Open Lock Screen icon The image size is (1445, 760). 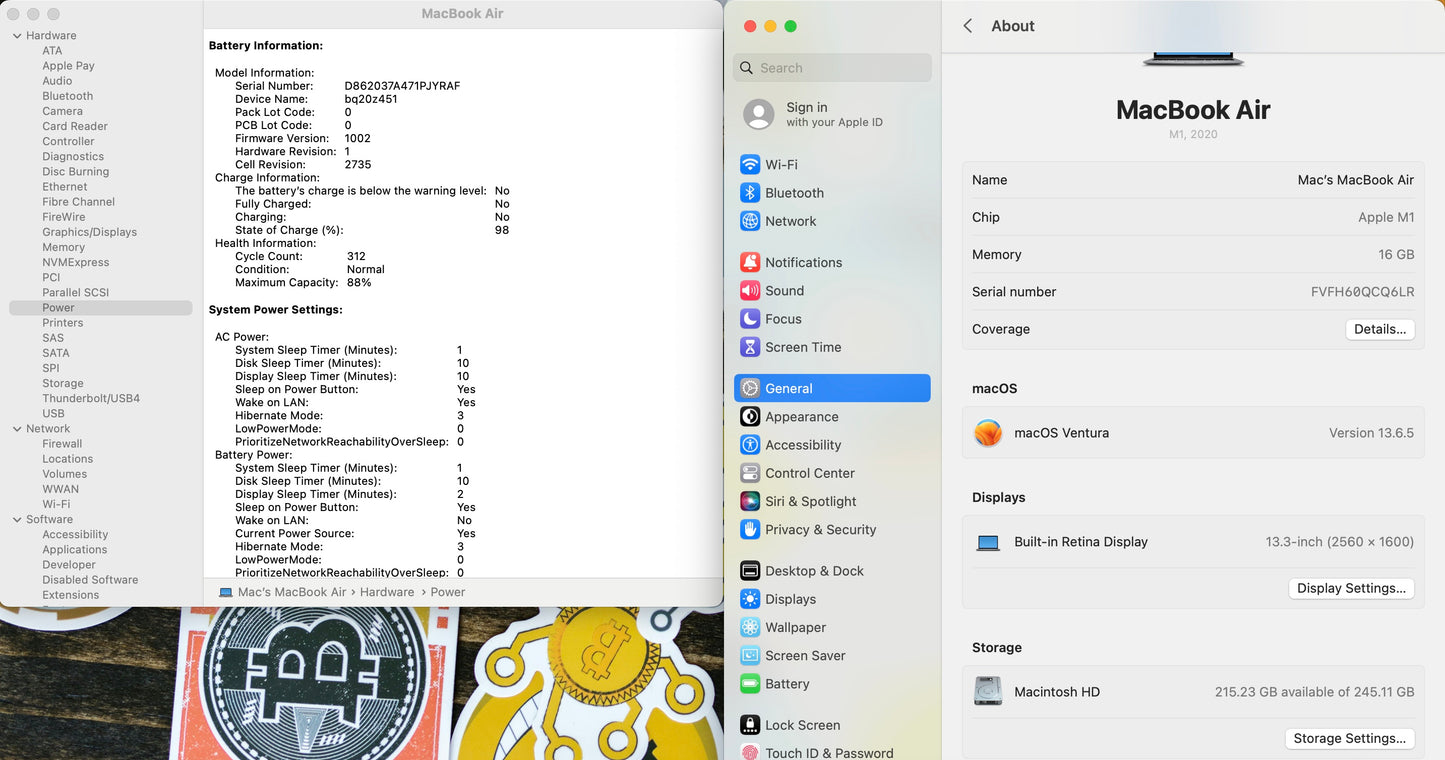coord(750,725)
